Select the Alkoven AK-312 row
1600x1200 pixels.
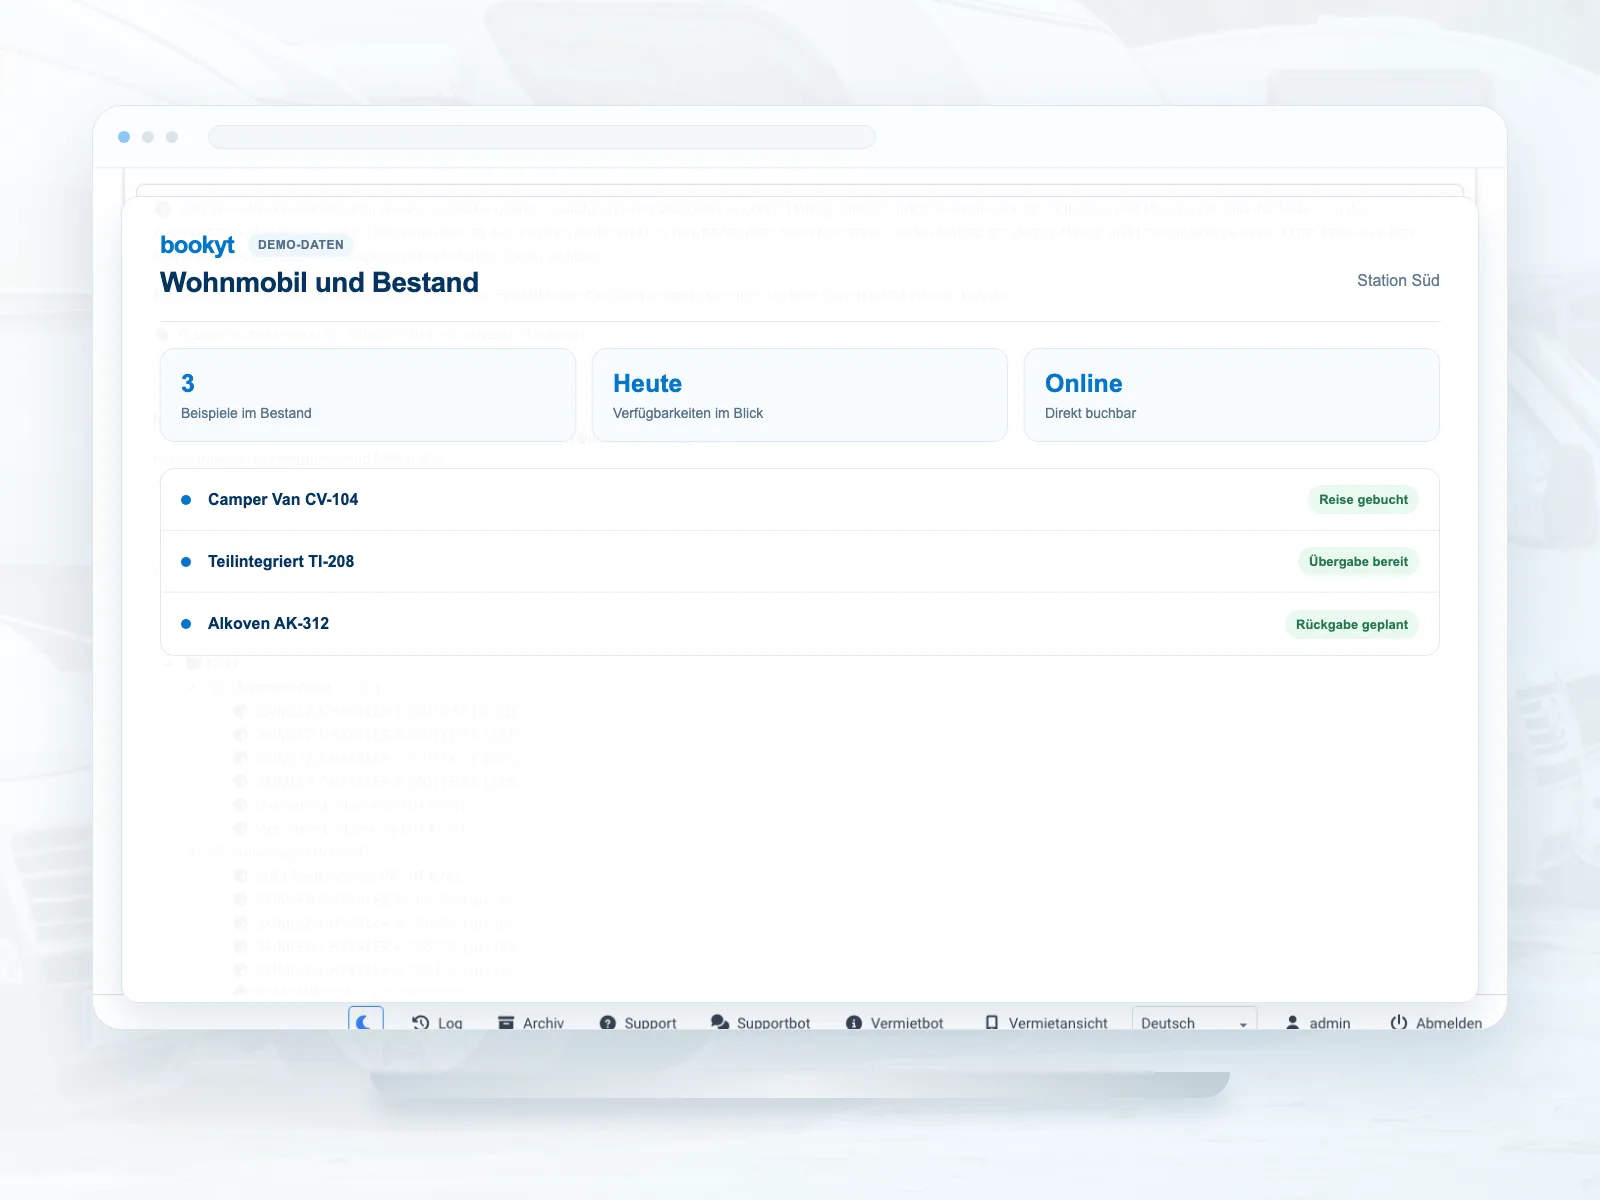800,624
